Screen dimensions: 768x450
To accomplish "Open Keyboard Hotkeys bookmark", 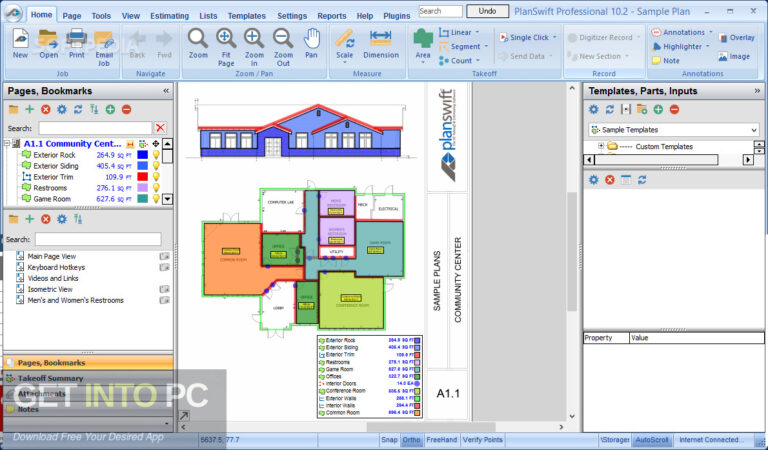I will pyautogui.click(x=56, y=267).
